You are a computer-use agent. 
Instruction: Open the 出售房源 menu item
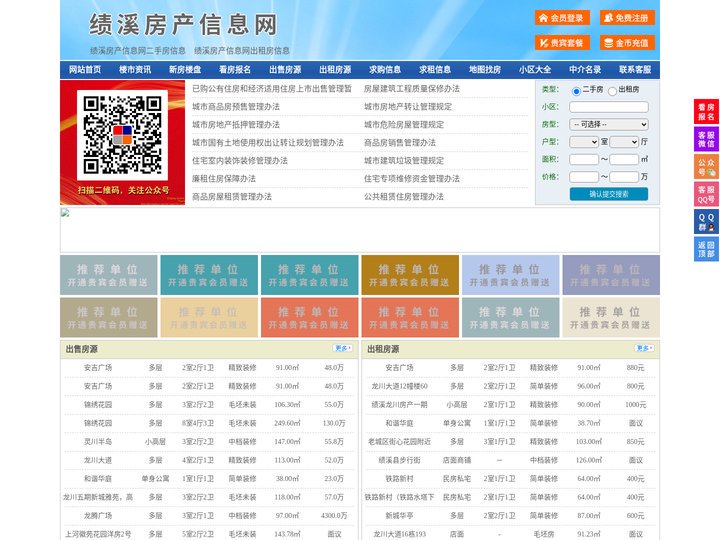pyautogui.click(x=285, y=70)
